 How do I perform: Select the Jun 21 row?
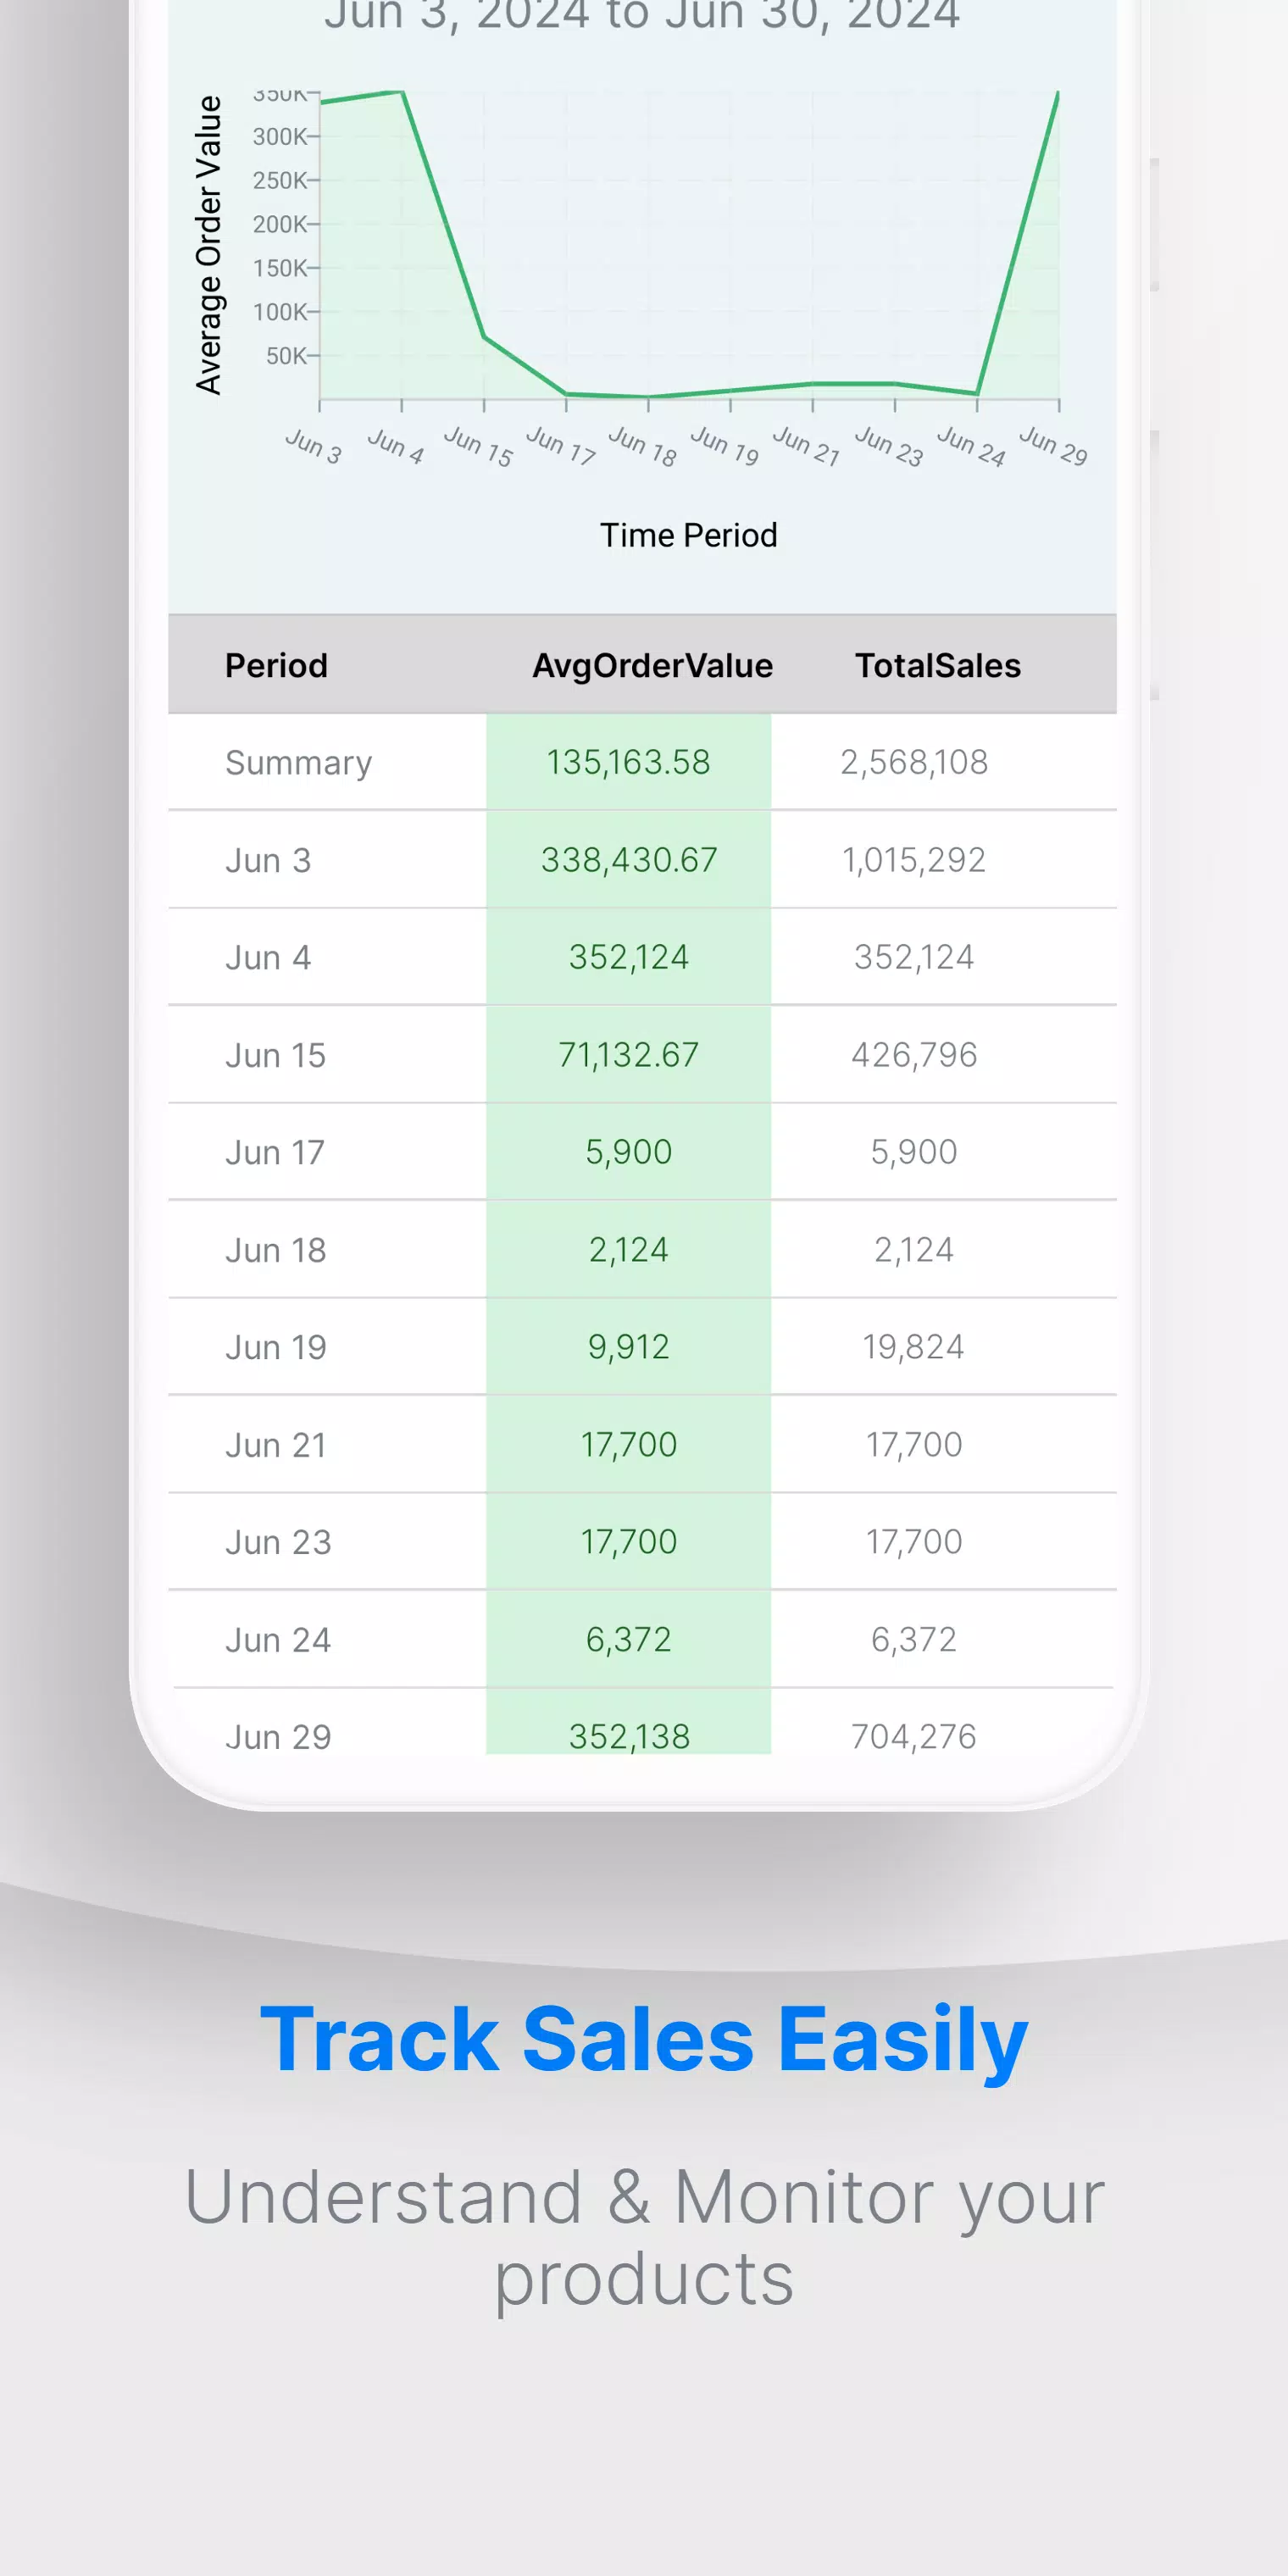pyautogui.click(x=642, y=1445)
